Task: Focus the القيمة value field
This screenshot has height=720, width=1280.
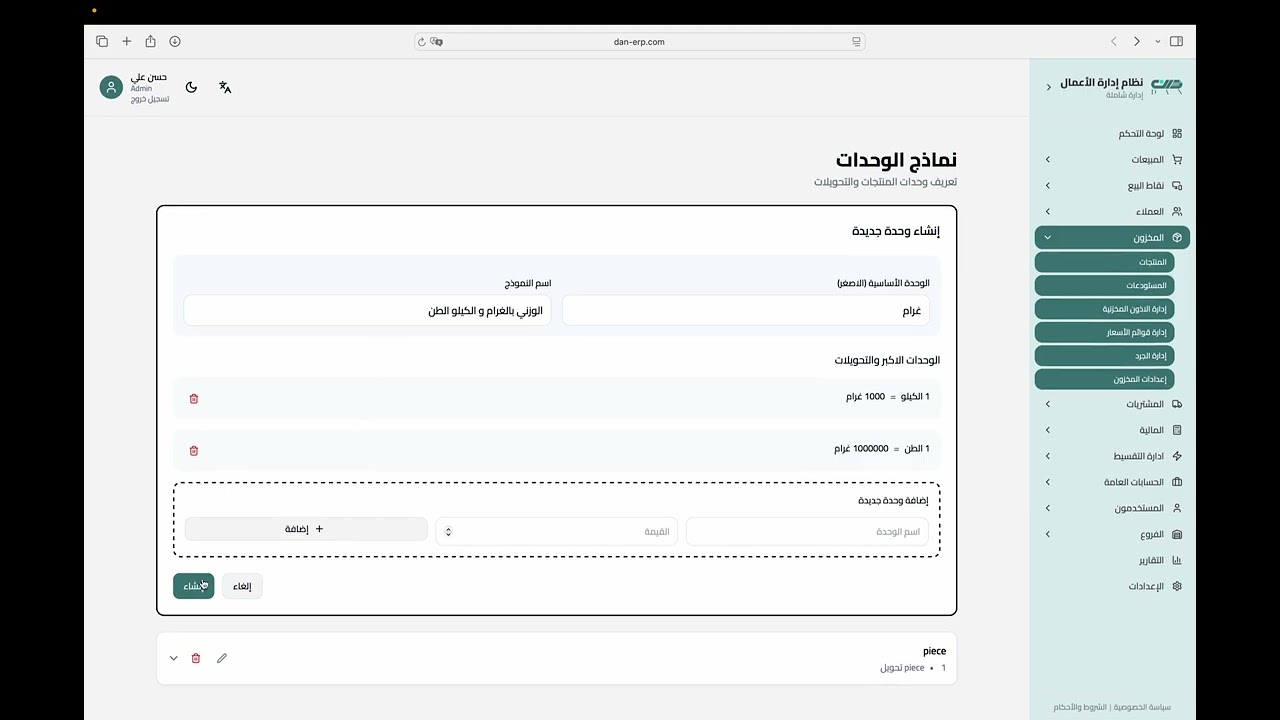Action: pyautogui.click(x=557, y=531)
